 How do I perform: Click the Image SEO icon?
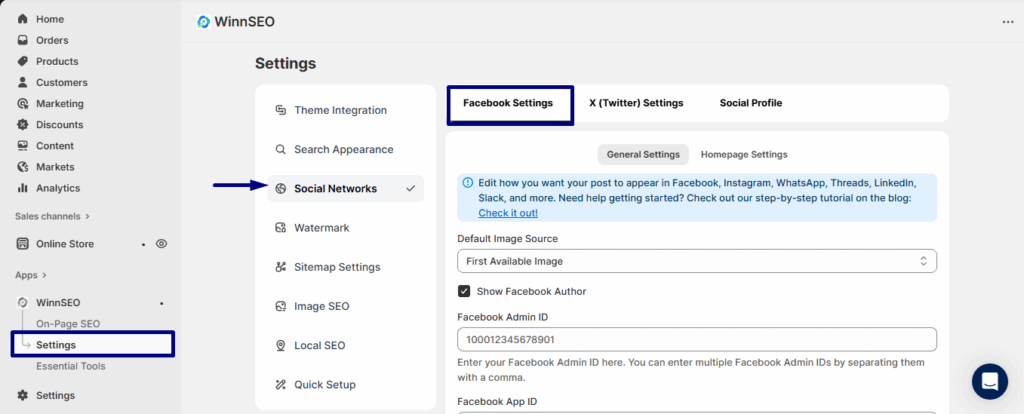[280, 306]
